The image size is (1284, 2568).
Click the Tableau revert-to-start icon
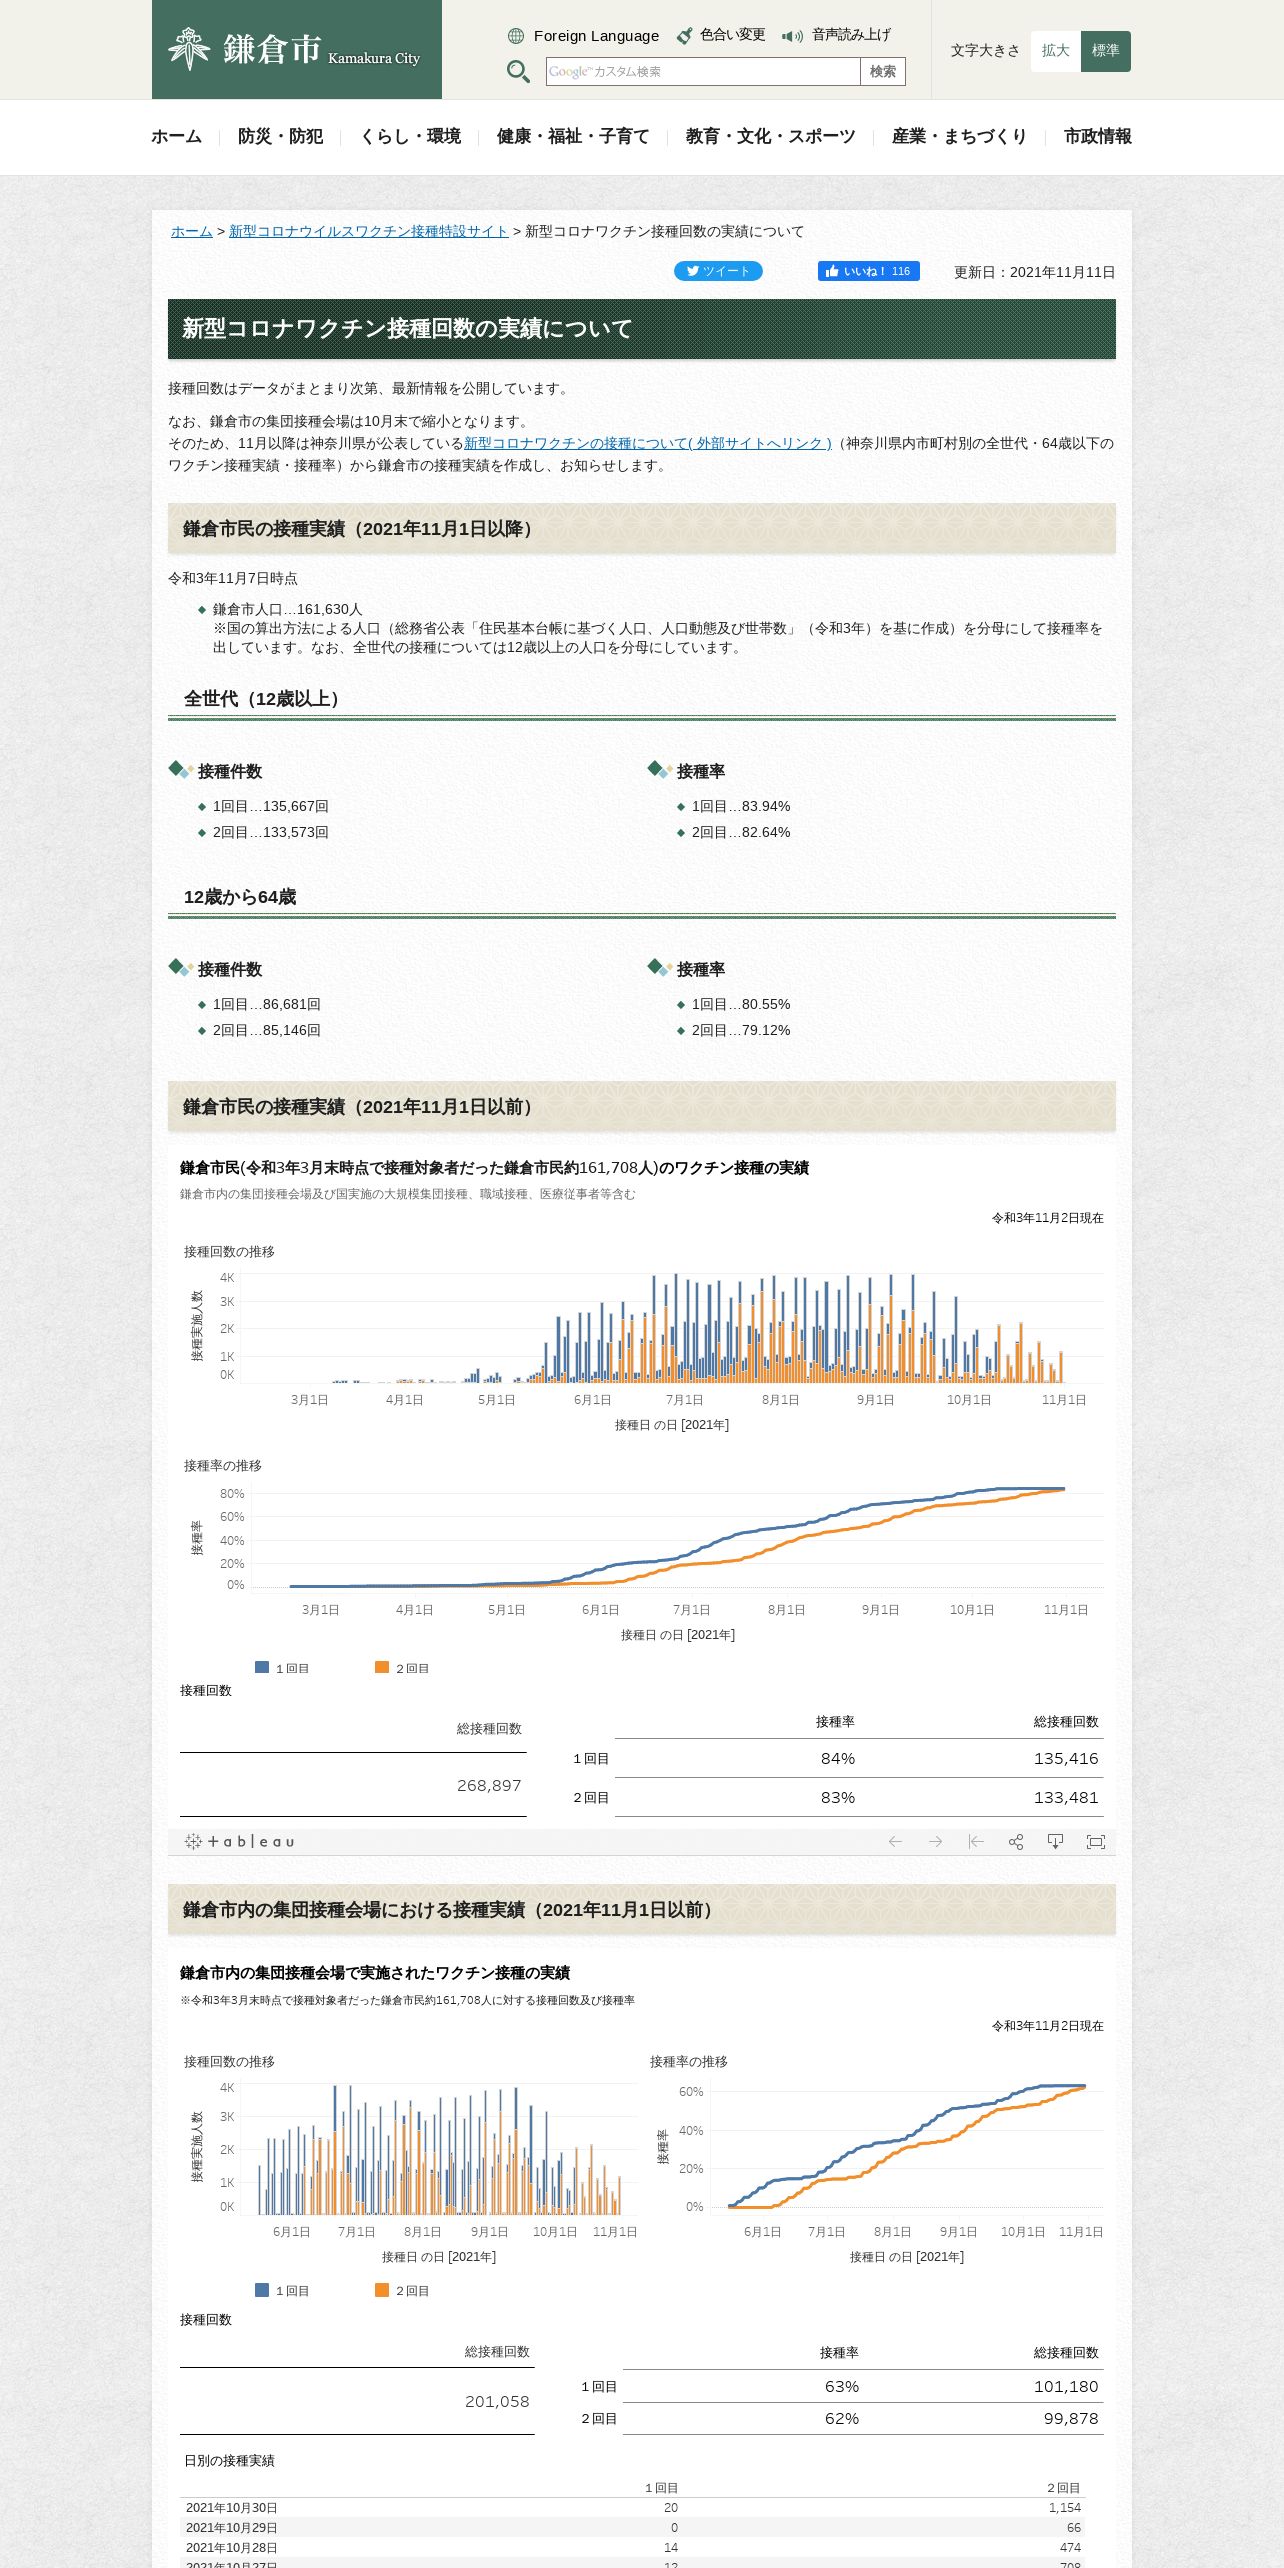point(976,1841)
